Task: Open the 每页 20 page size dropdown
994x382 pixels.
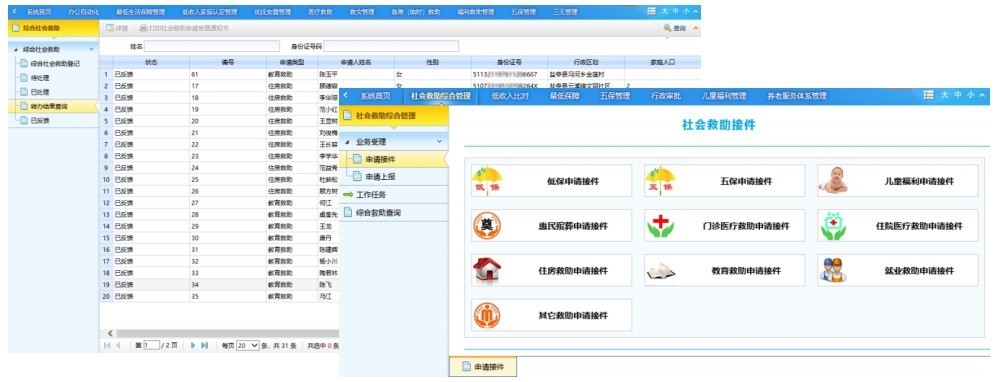Action: click(247, 345)
